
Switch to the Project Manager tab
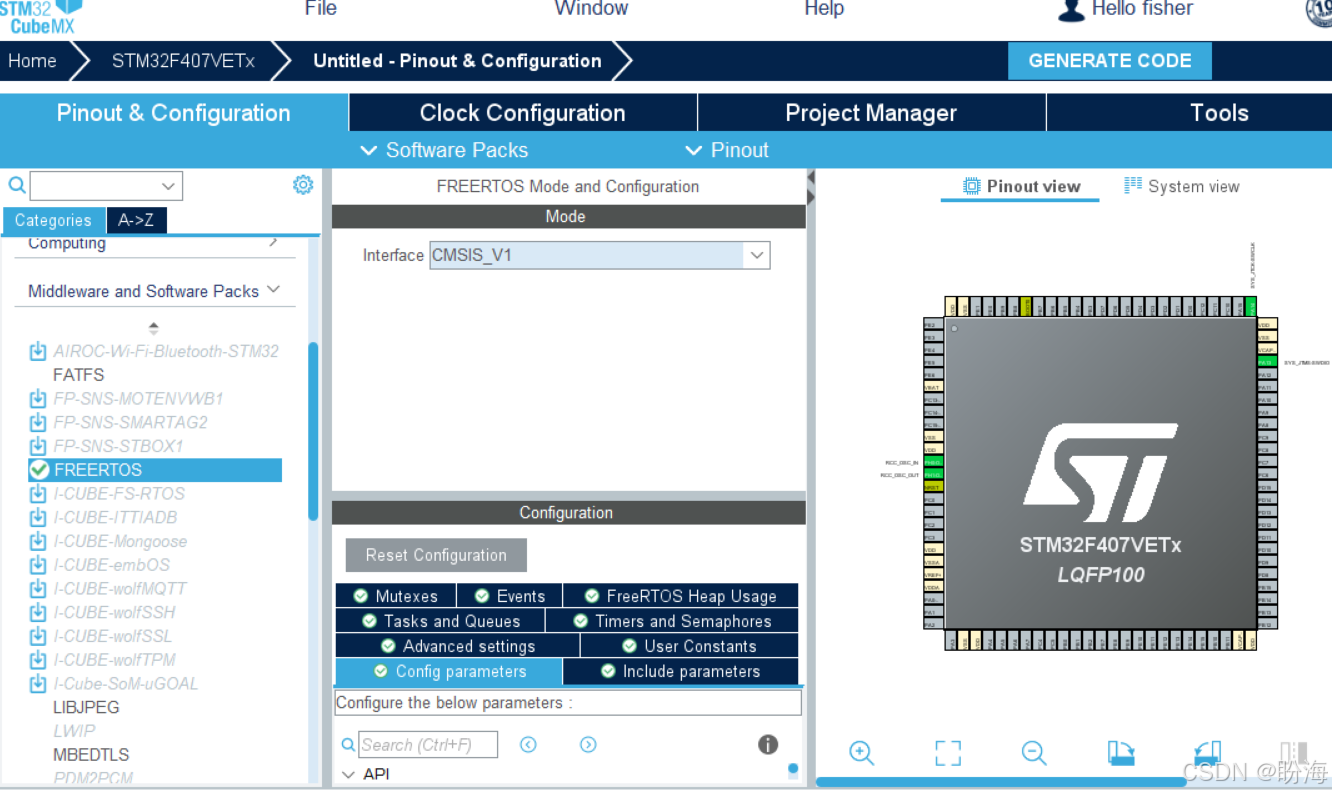(871, 113)
